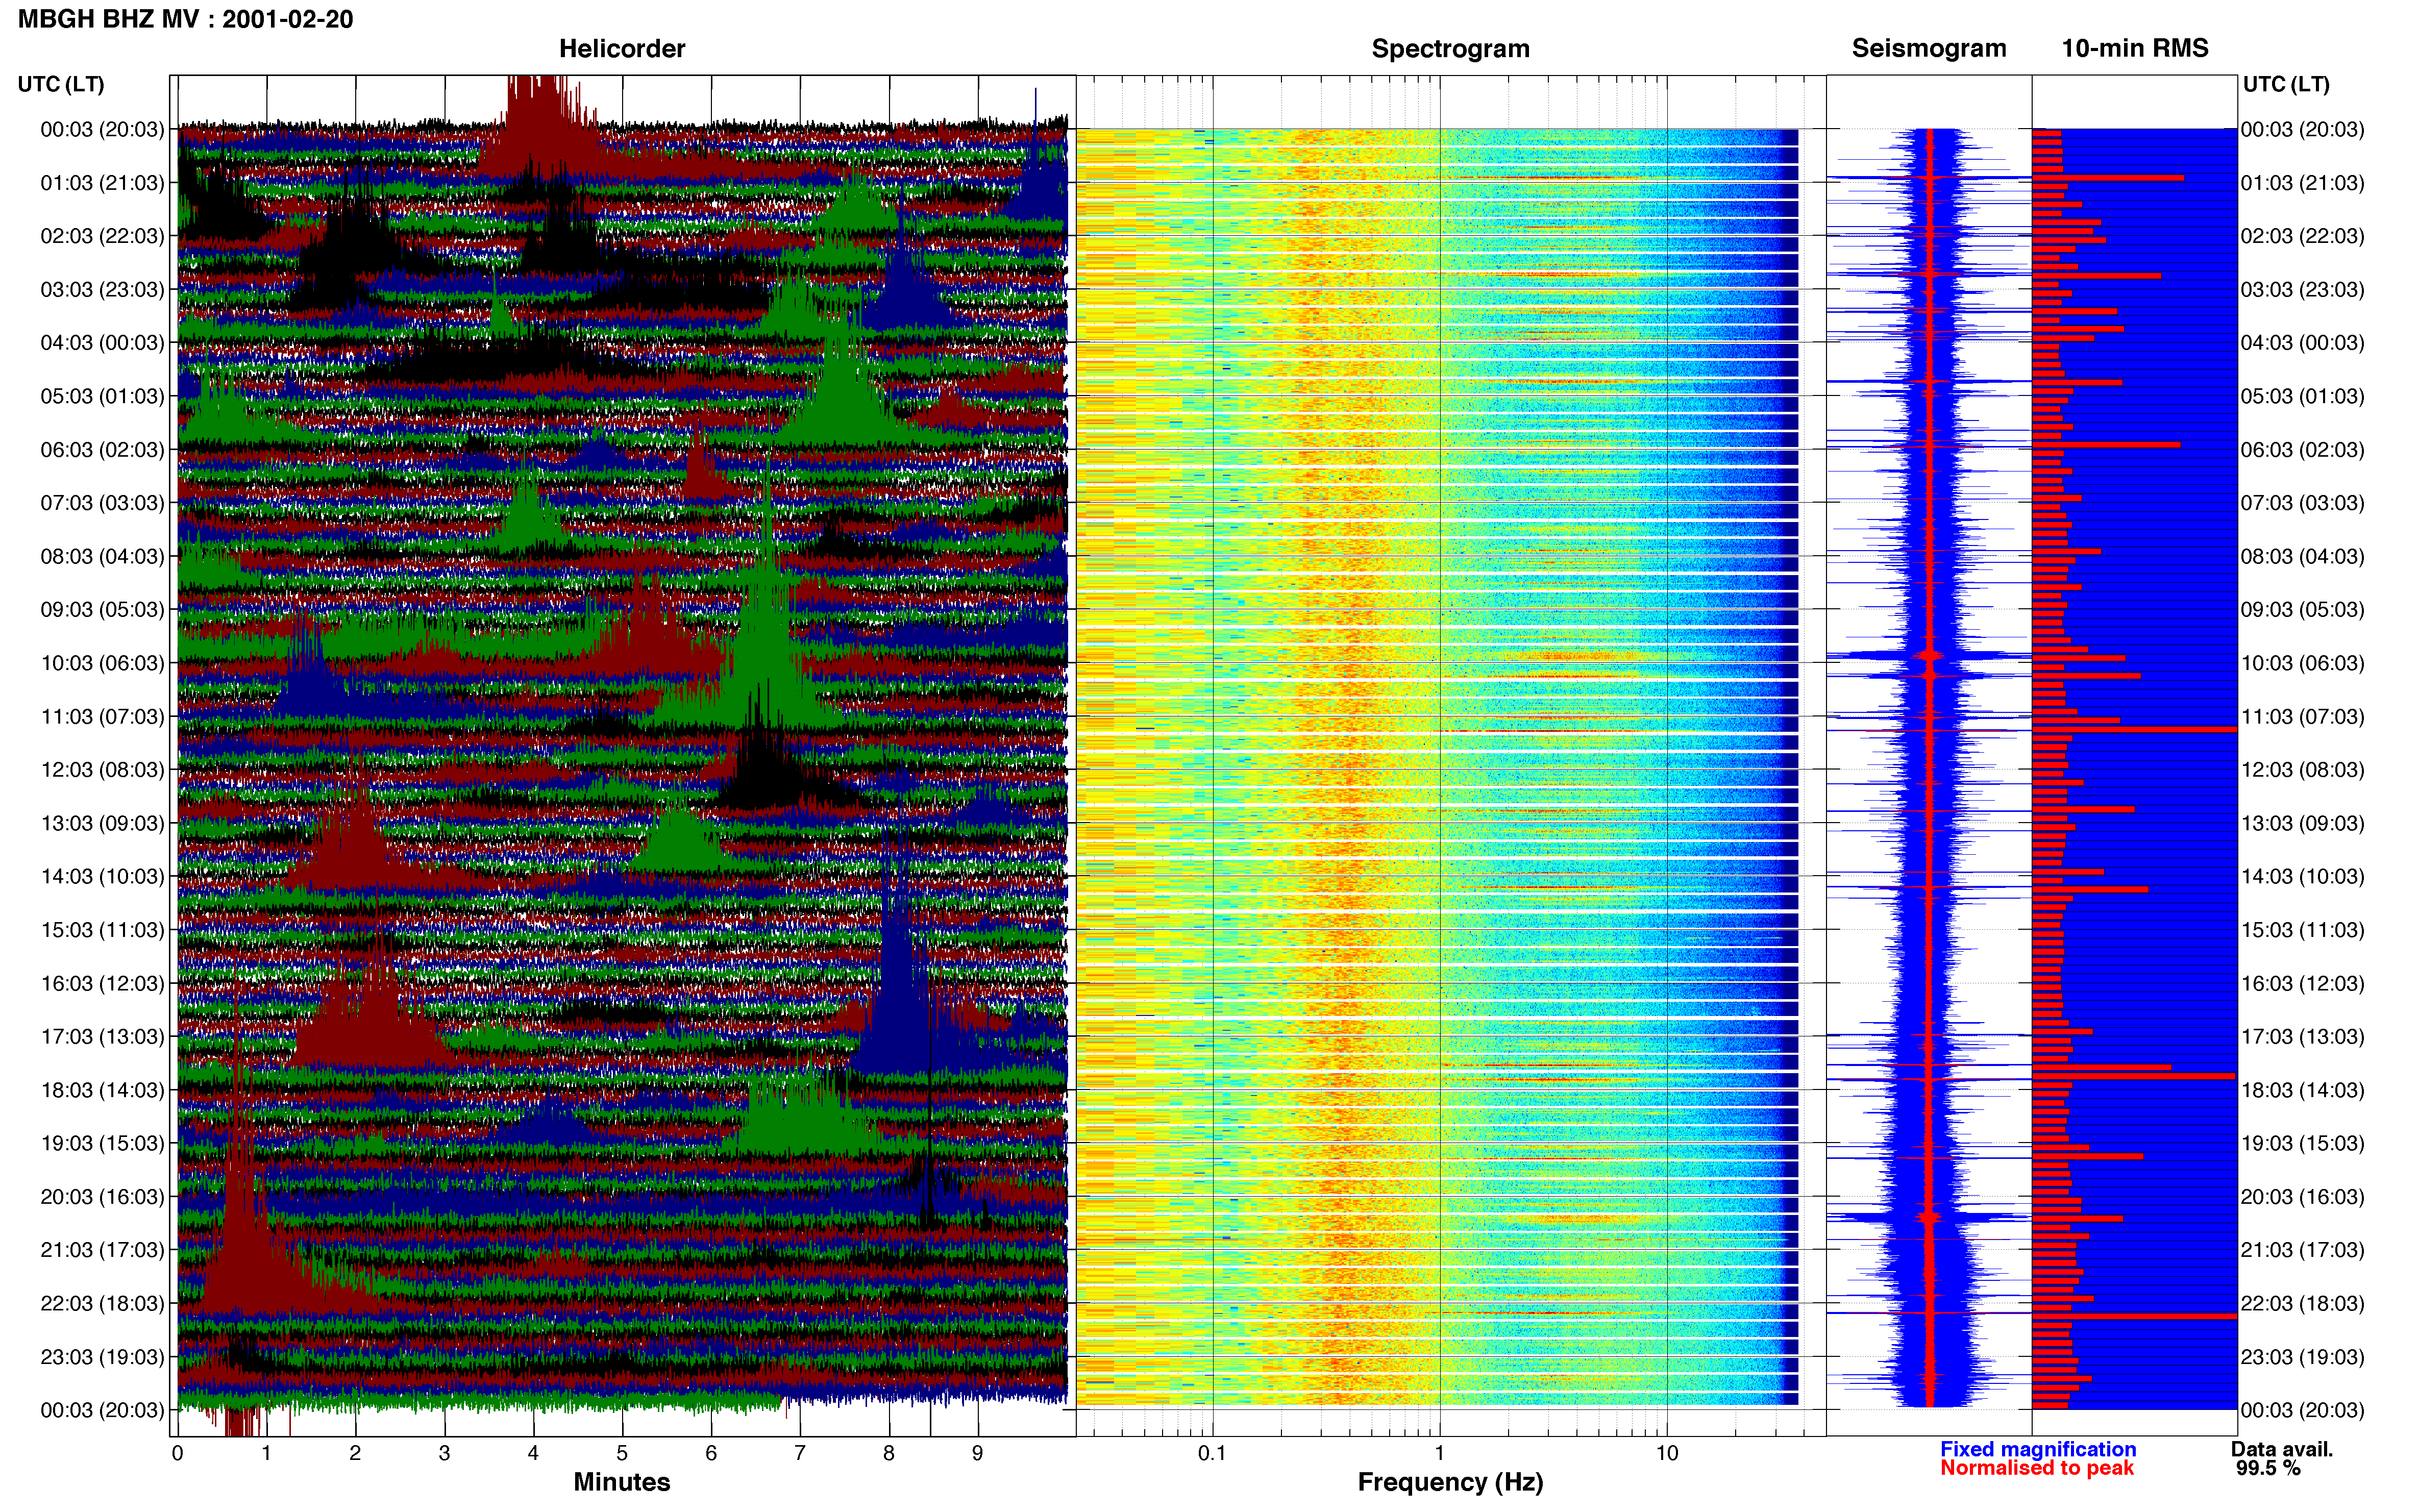This screenshot has height=1512, width=2419.
Task: Click the plot title 'MBGH BHZ MV : 2001-02-20'
Action: 185,19
